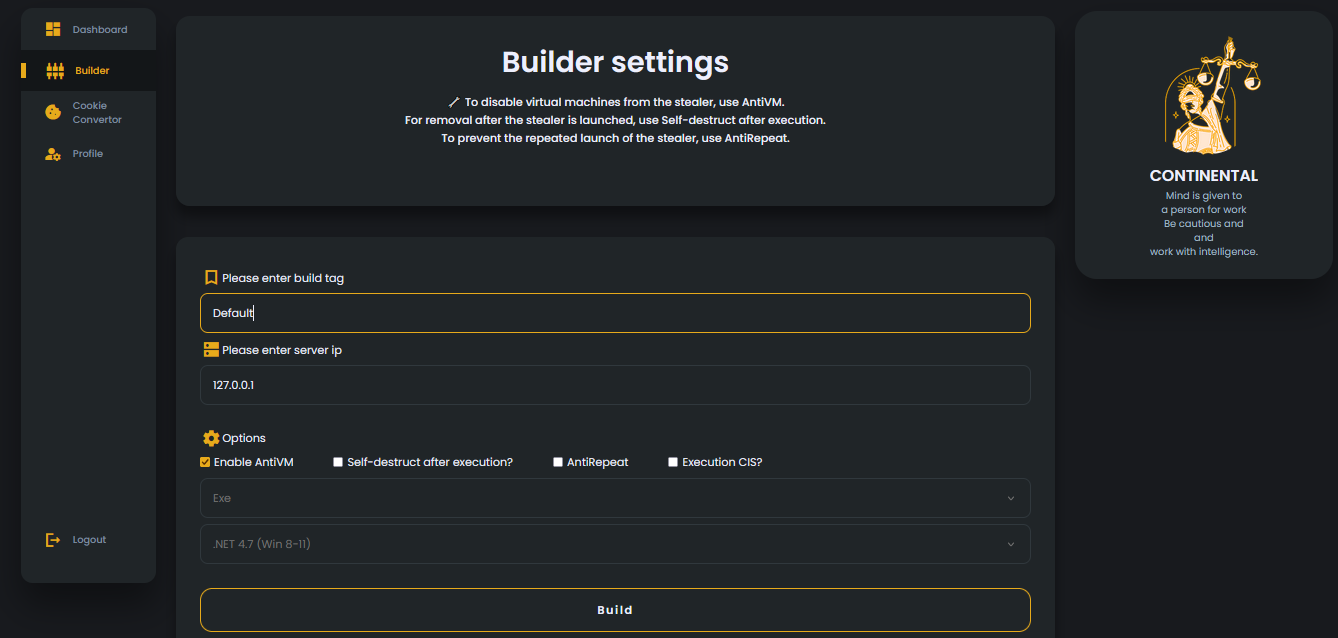
Task: Tick the Self-destruct after execution checkbox
Action: 338,462
